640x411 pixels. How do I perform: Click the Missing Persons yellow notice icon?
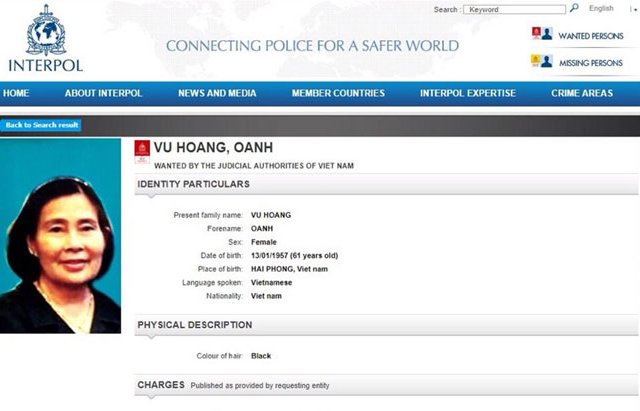point(541,61)
